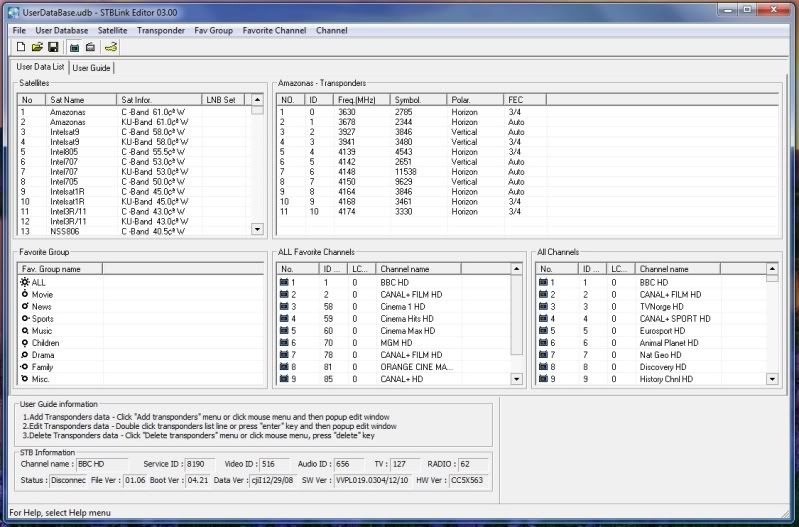Switch to the User Guide tab

(93, 68)
